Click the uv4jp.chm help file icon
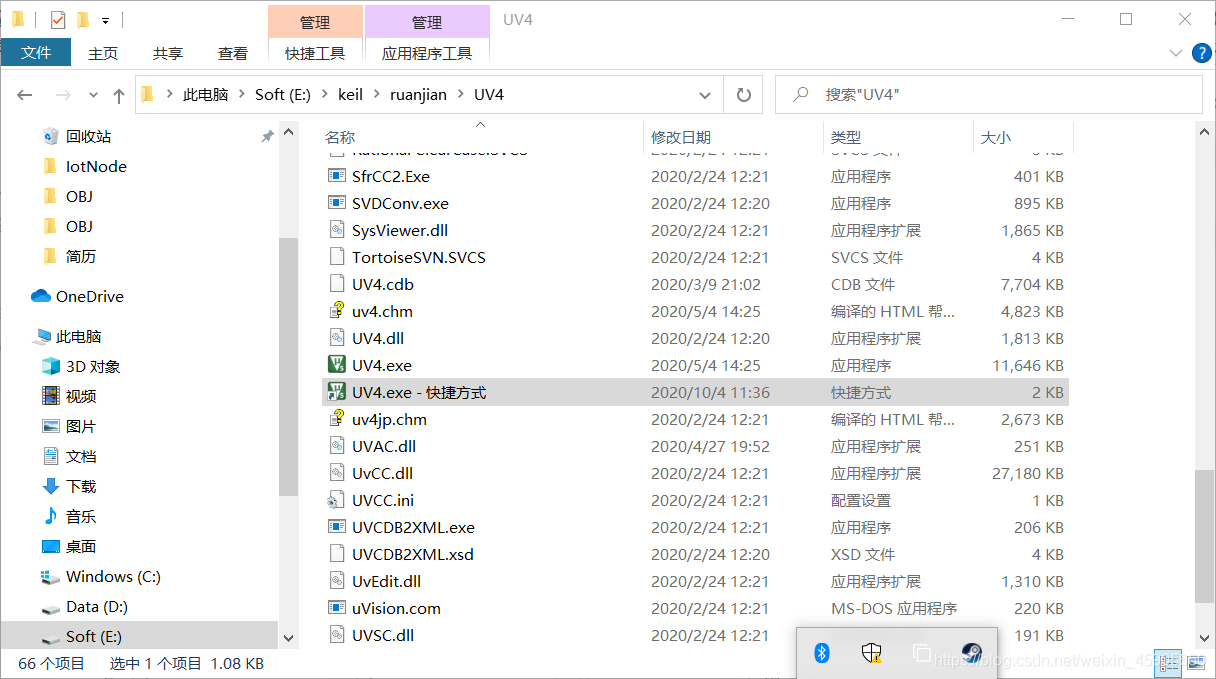Image resolution: width=1216 pixels, height=679 pixels. pos(337,419)
